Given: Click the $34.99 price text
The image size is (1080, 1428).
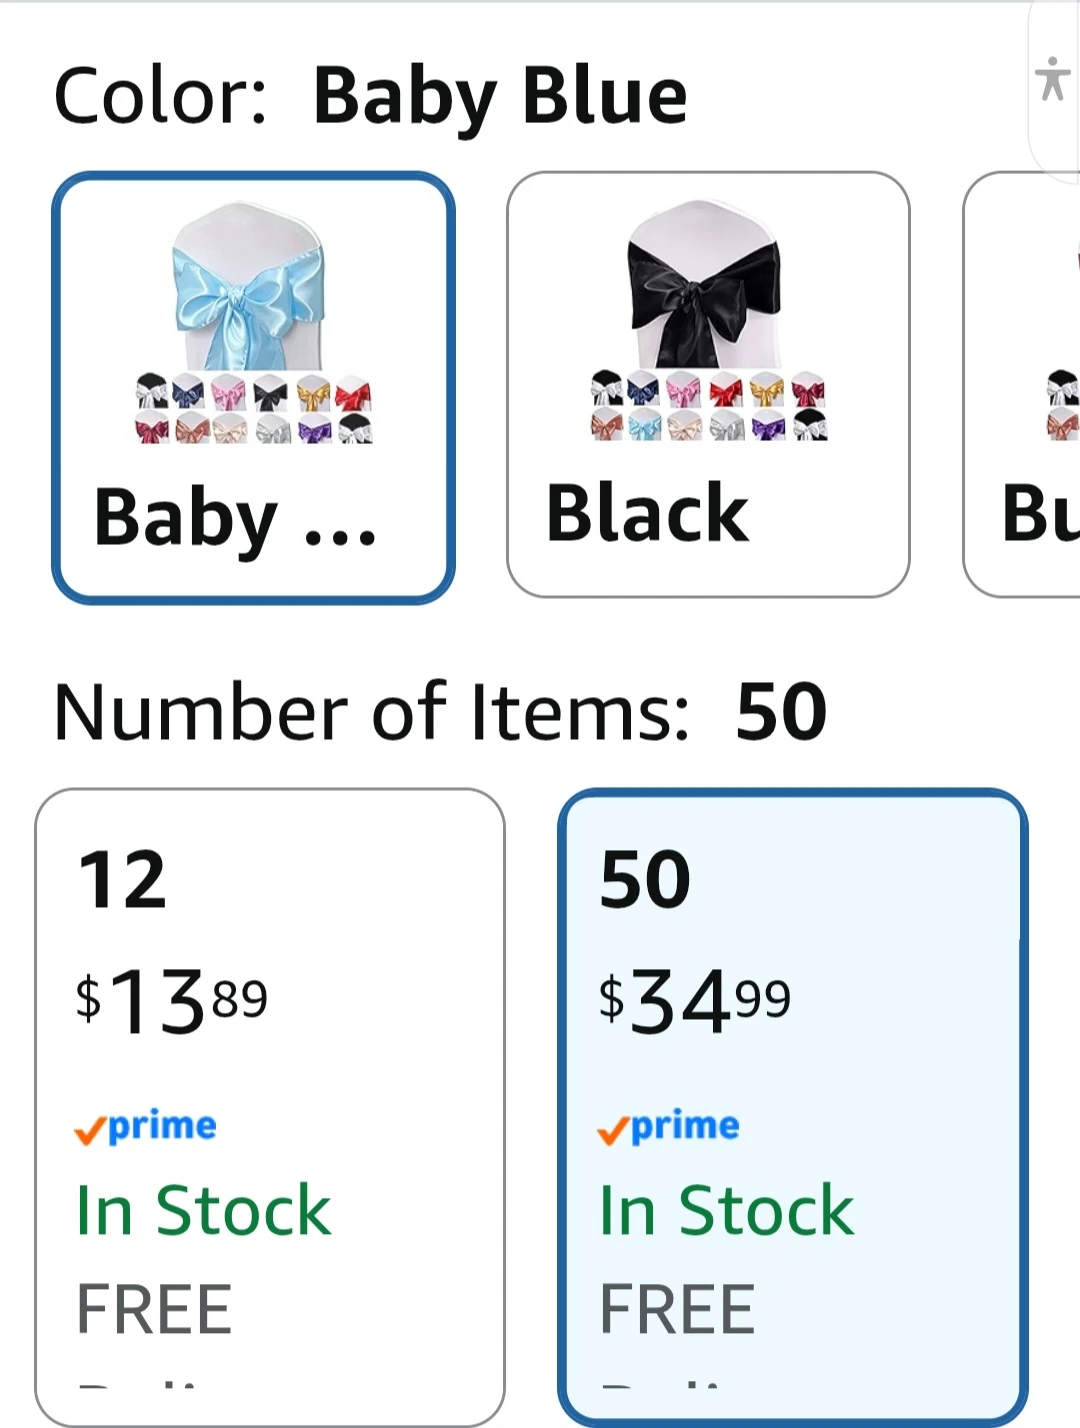Looking at the screenshot, I should point(695,1001).
